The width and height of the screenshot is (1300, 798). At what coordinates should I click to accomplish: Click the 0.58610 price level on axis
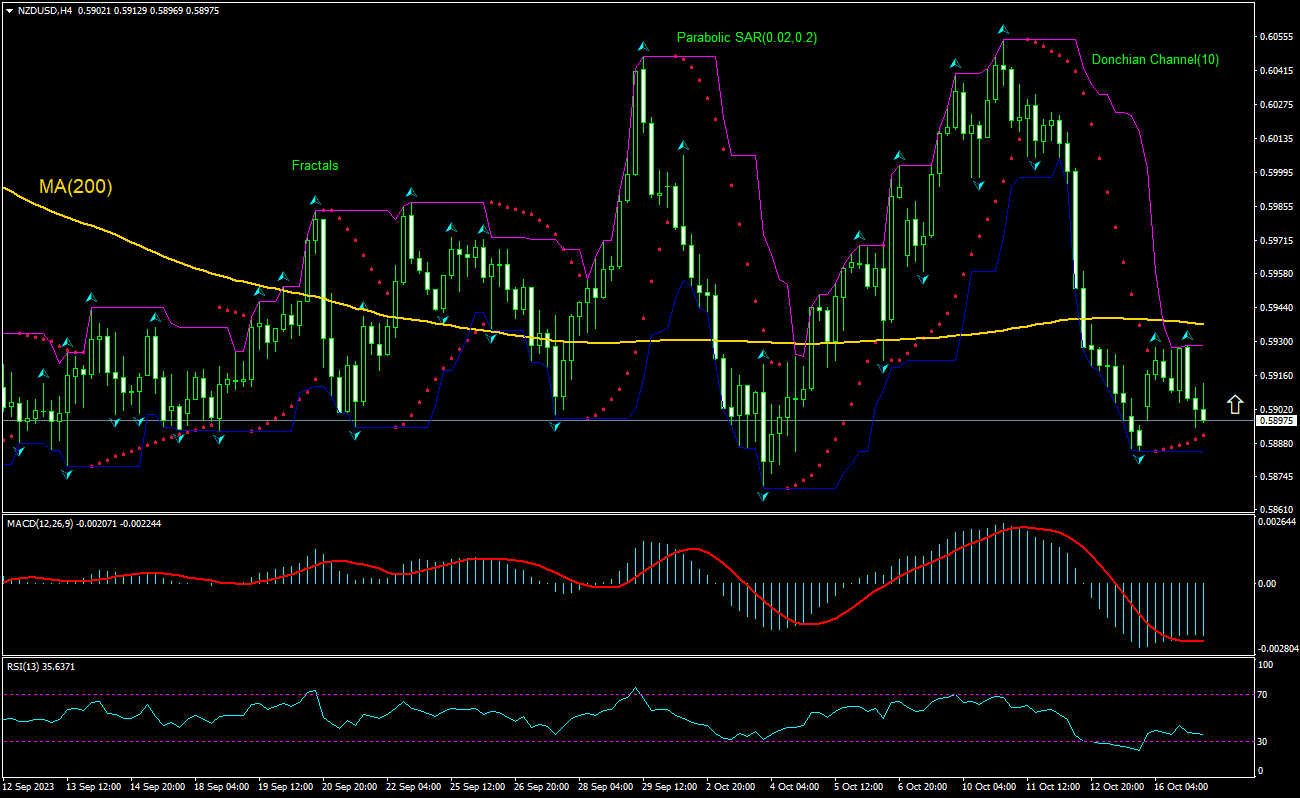click(x=1274, y=510)
